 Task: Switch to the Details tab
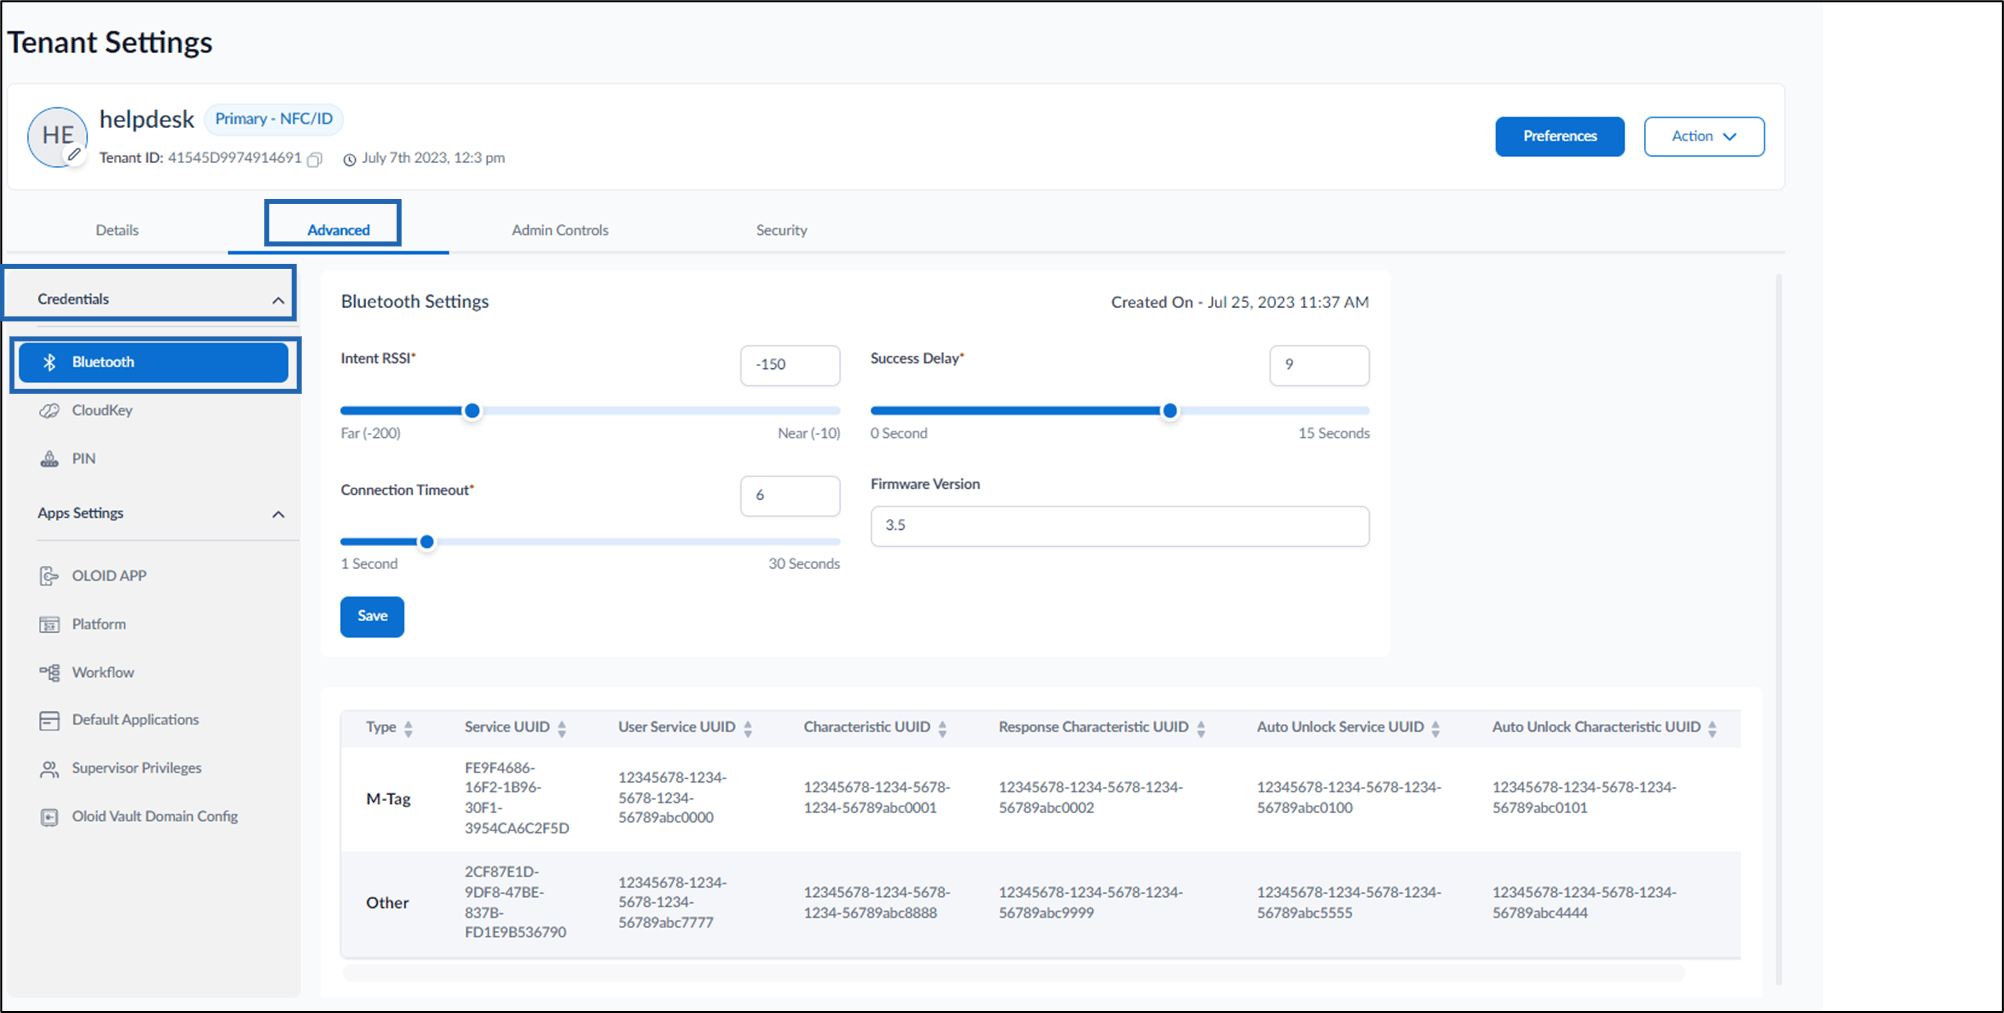pos(117,230)
